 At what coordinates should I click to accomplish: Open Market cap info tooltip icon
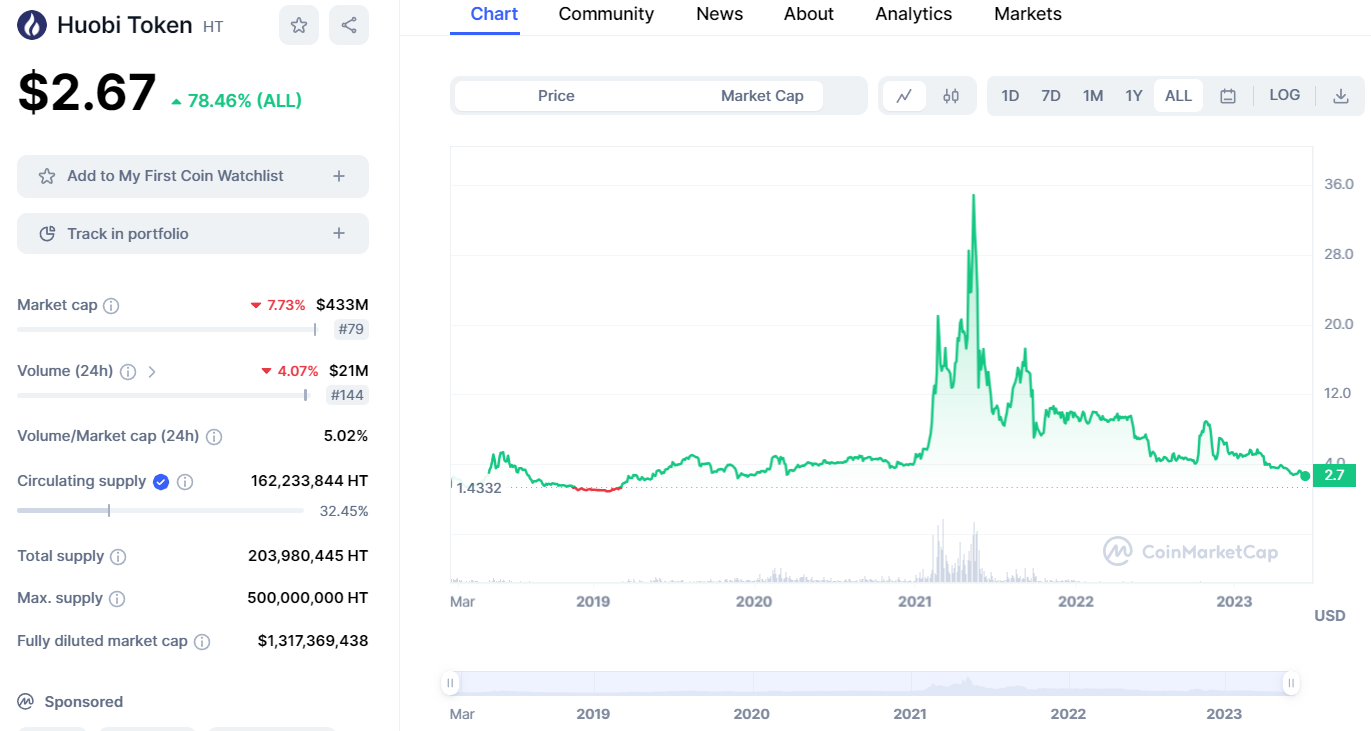click(111, 306)
